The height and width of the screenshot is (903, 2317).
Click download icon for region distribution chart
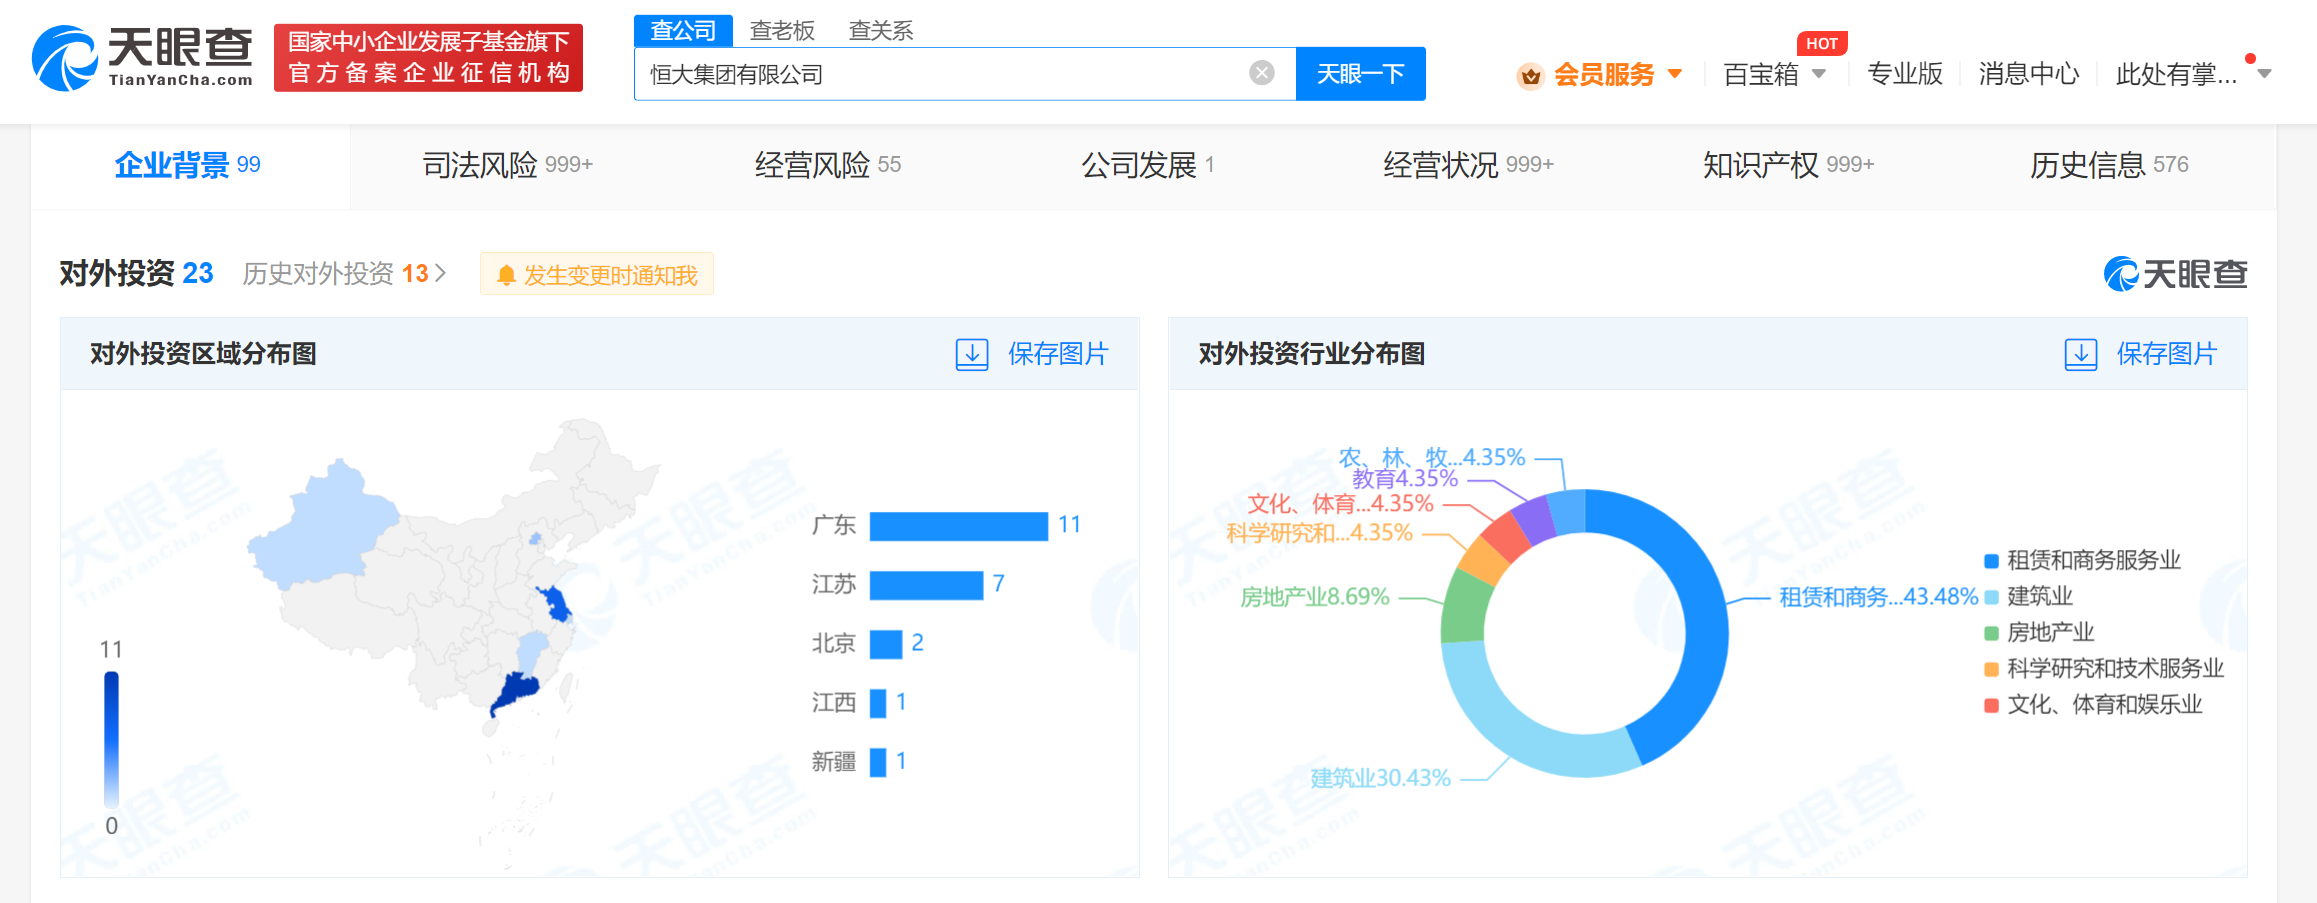click(x=971, y=354)
